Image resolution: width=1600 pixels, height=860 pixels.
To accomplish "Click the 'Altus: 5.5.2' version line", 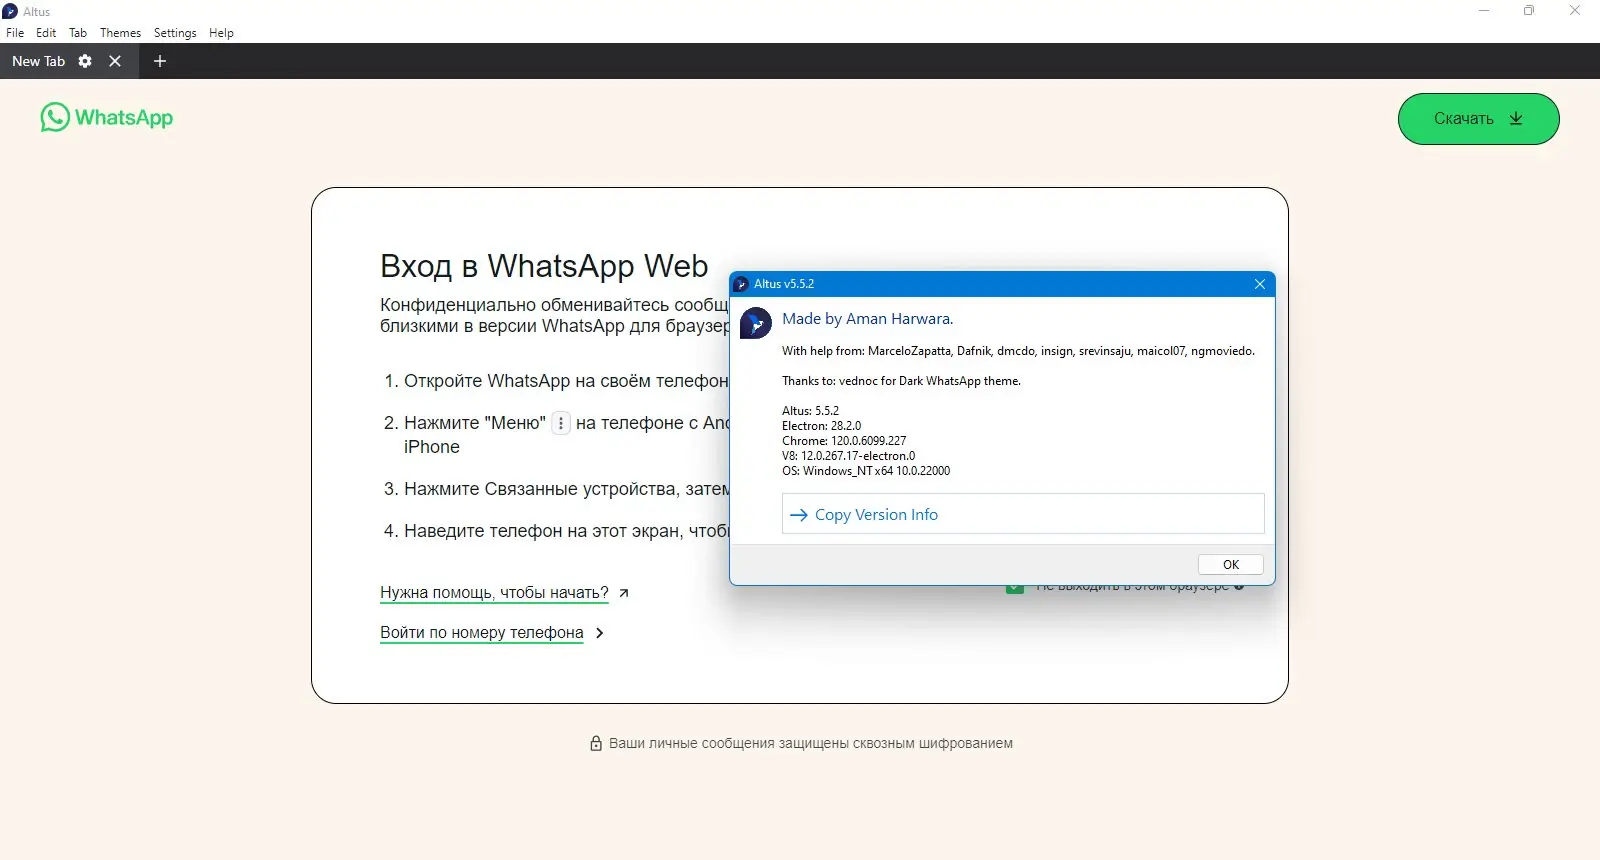I will pos(810,411).
